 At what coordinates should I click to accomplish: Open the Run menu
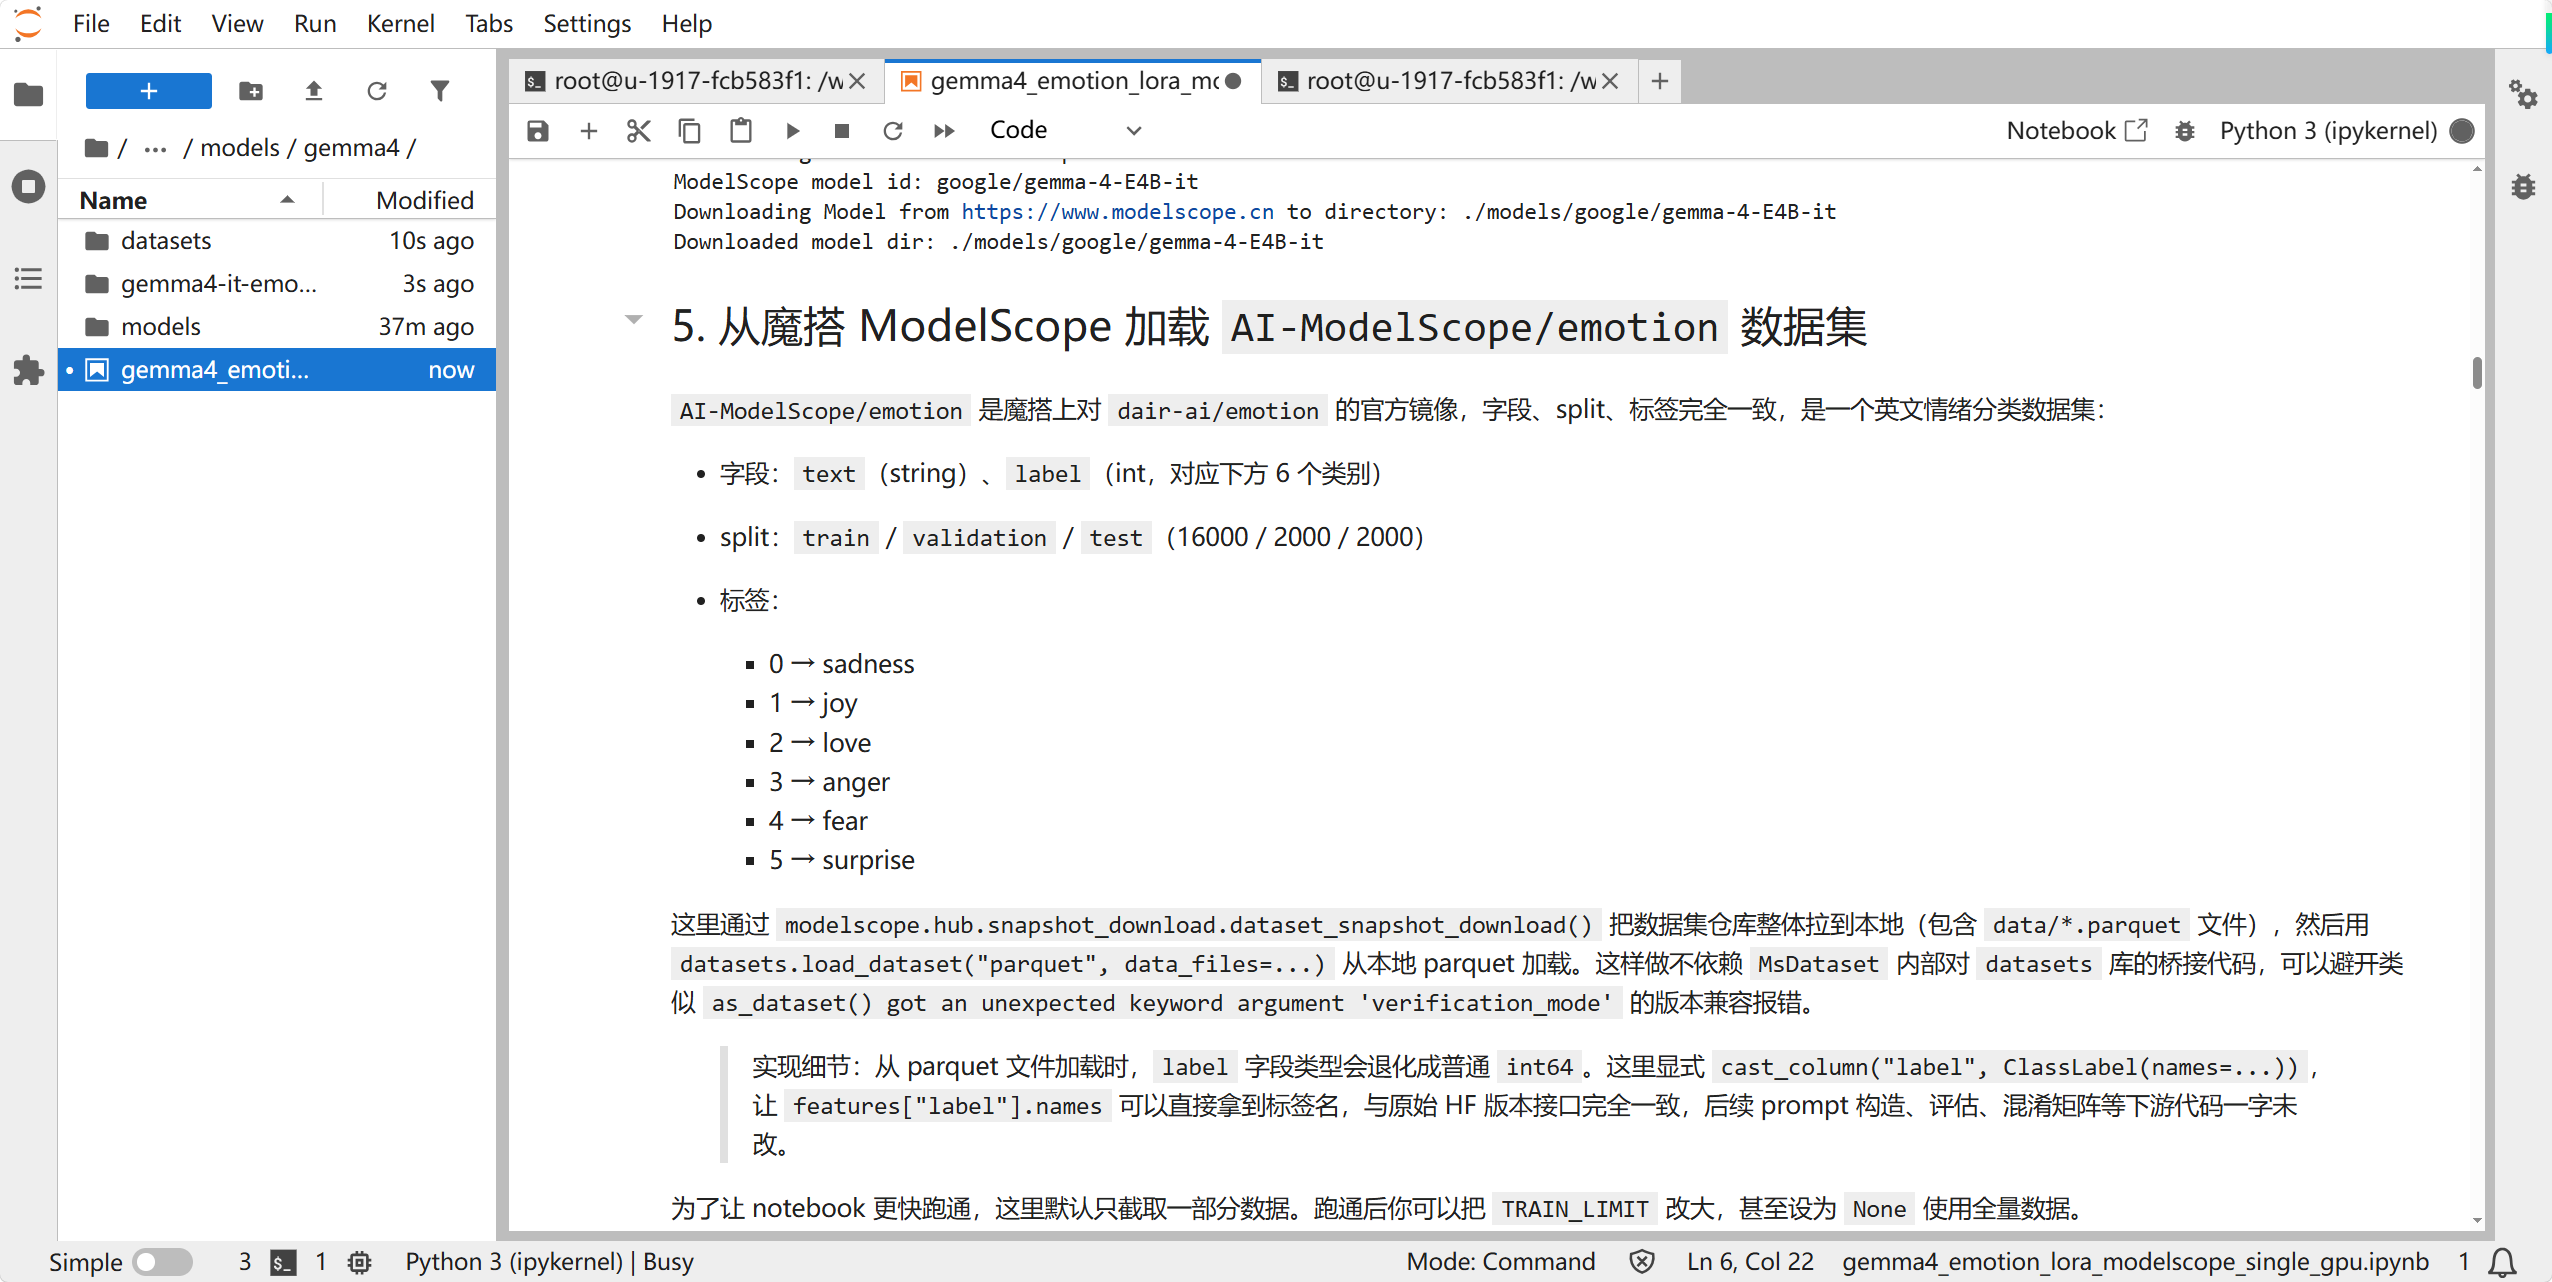(315, 23)
